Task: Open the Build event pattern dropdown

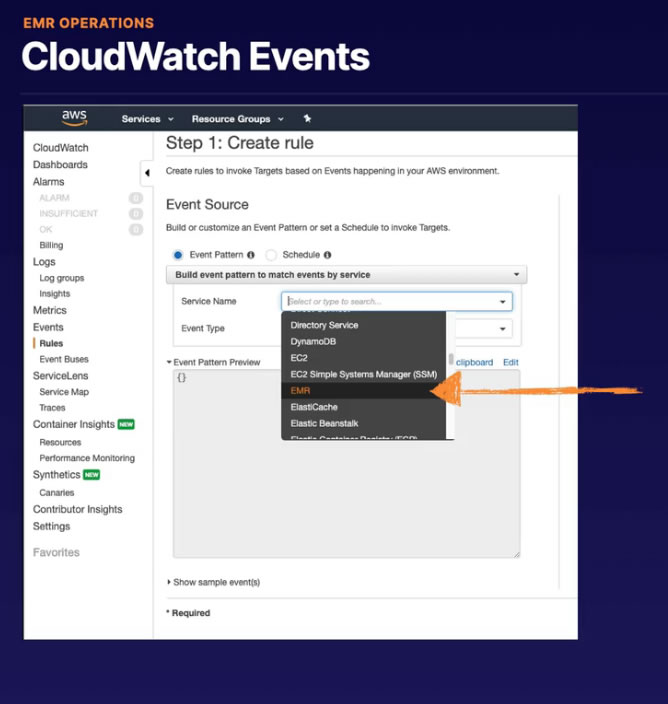Action: pyautogui.click(x=346, y=274)
